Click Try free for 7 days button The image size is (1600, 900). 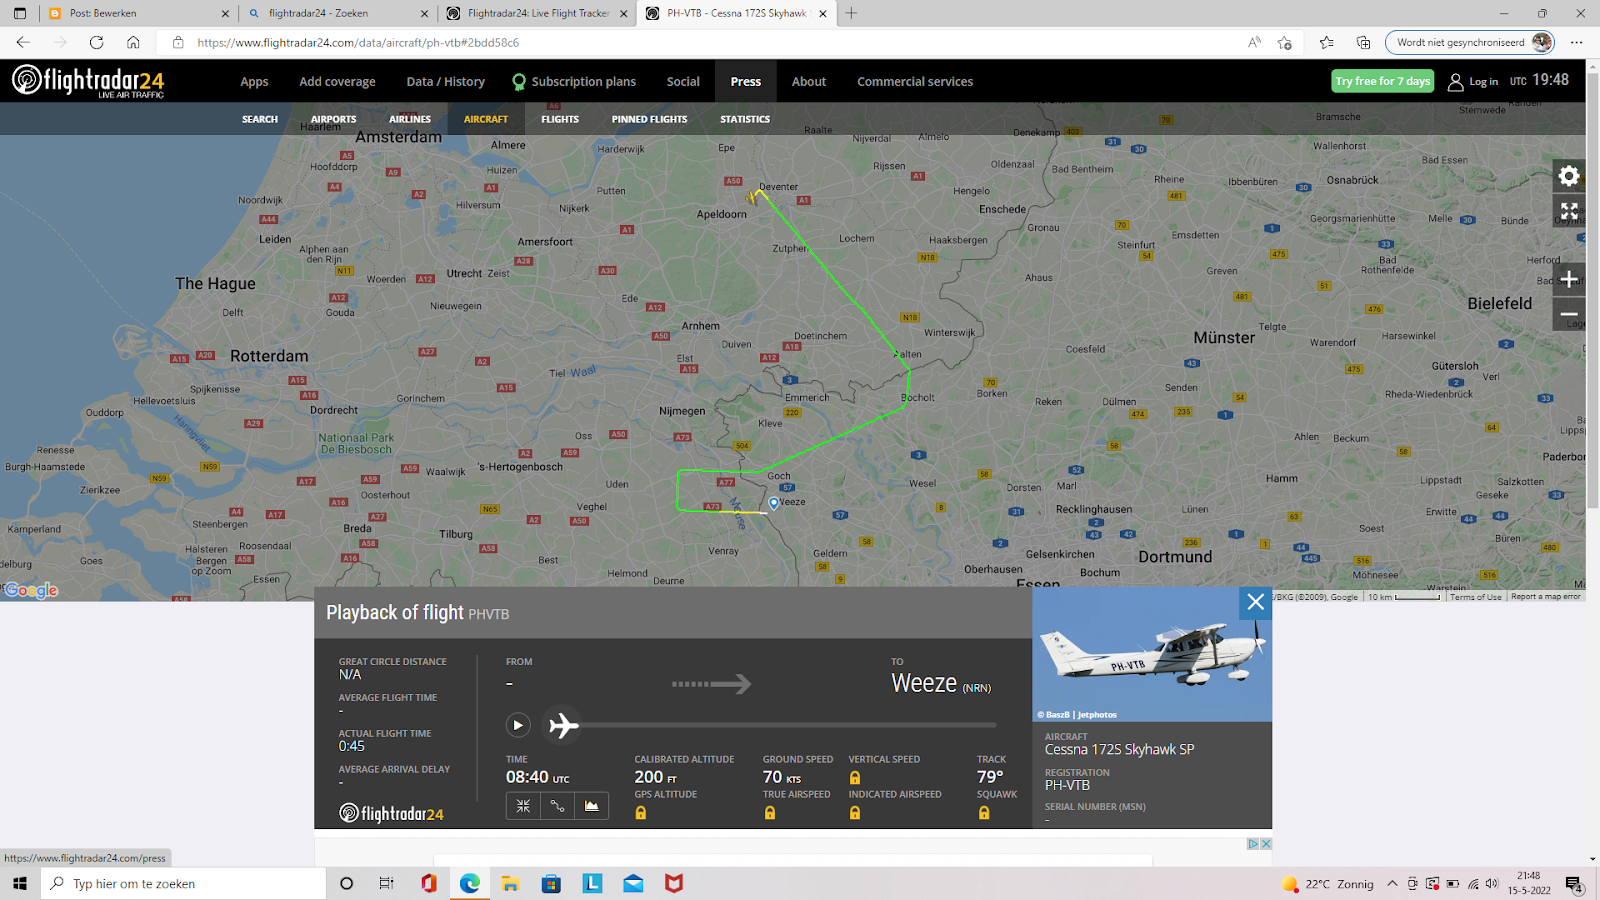[x=1382, y=81]
